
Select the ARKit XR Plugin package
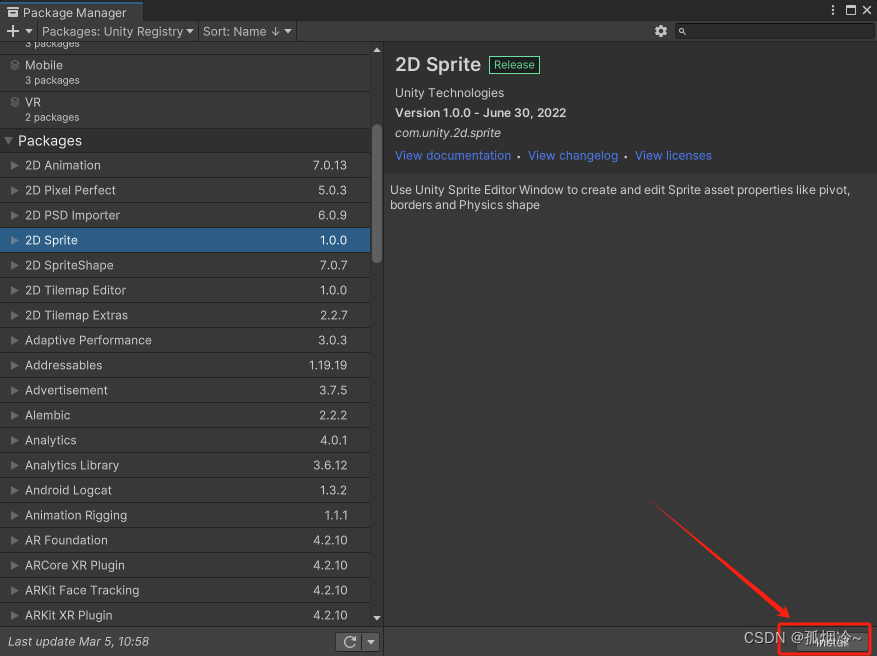tap(185, 615)
